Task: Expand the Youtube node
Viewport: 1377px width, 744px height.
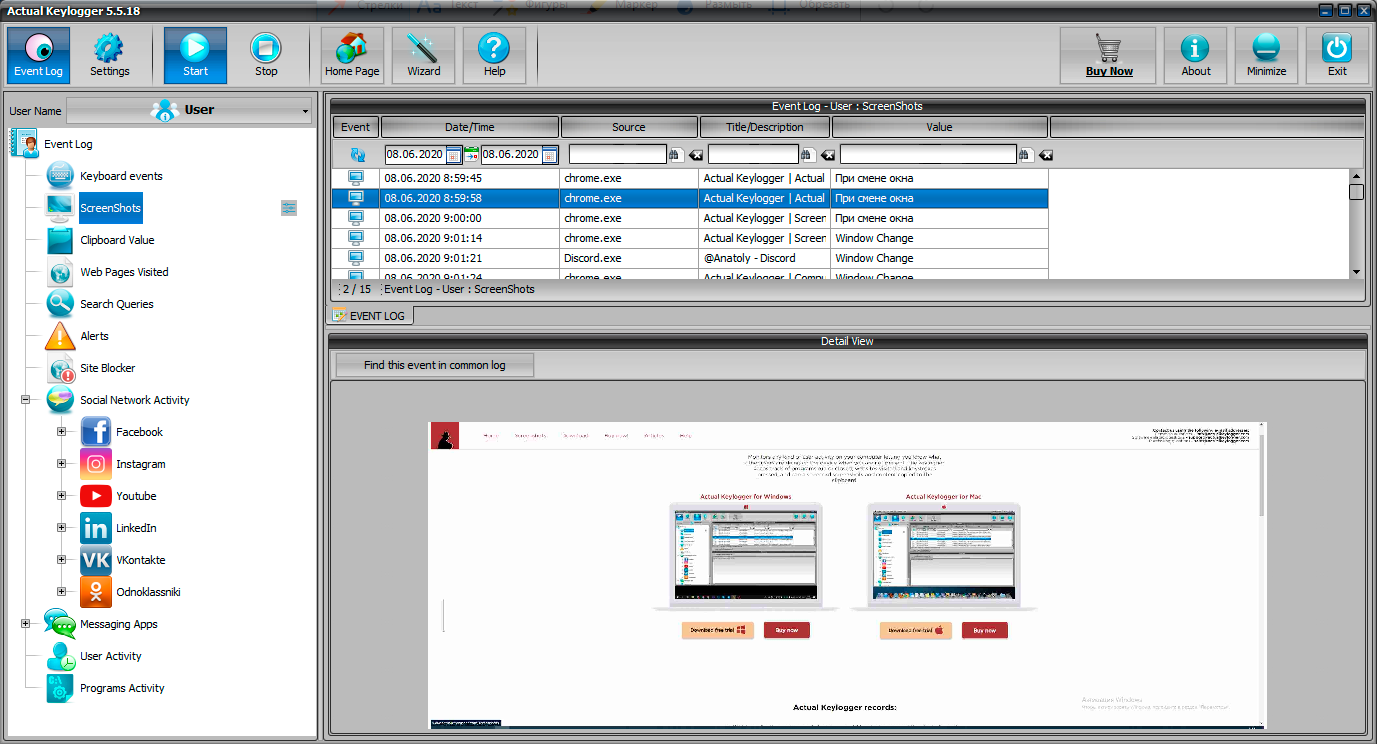Action: click(61, 496)
